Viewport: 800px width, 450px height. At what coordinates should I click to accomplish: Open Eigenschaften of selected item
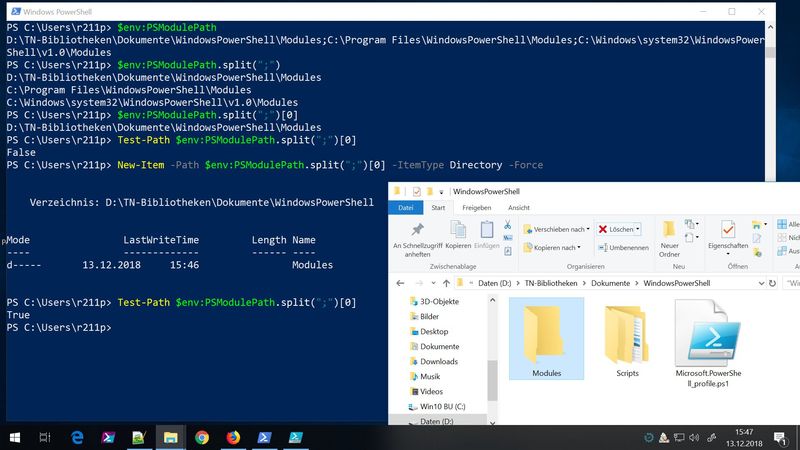728,234
